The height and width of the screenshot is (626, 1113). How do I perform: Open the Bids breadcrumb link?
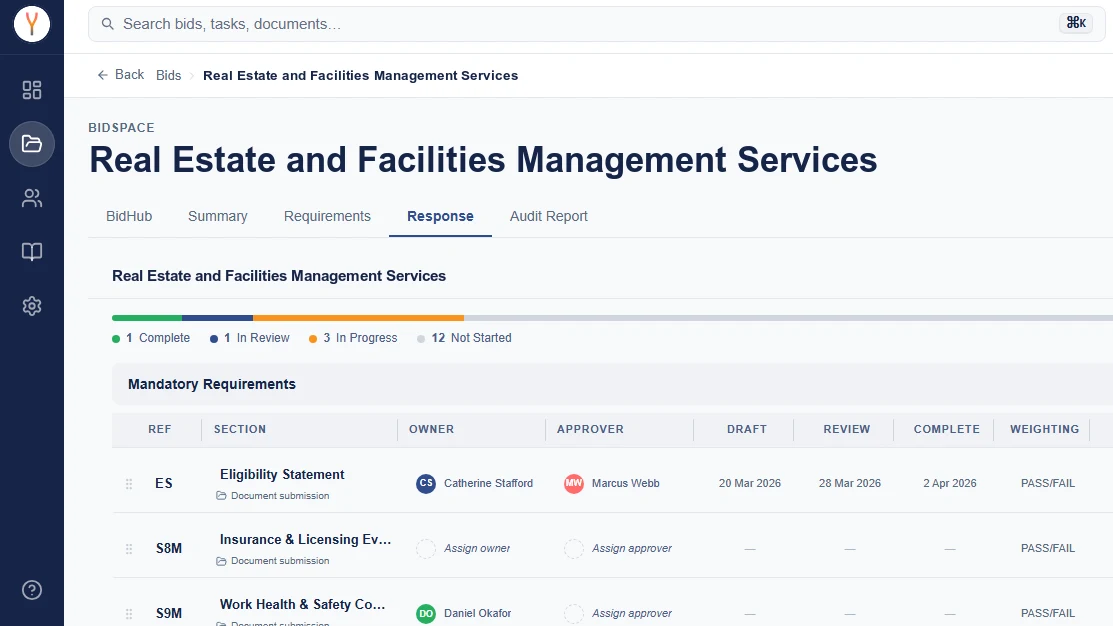(x=168, y=75)
